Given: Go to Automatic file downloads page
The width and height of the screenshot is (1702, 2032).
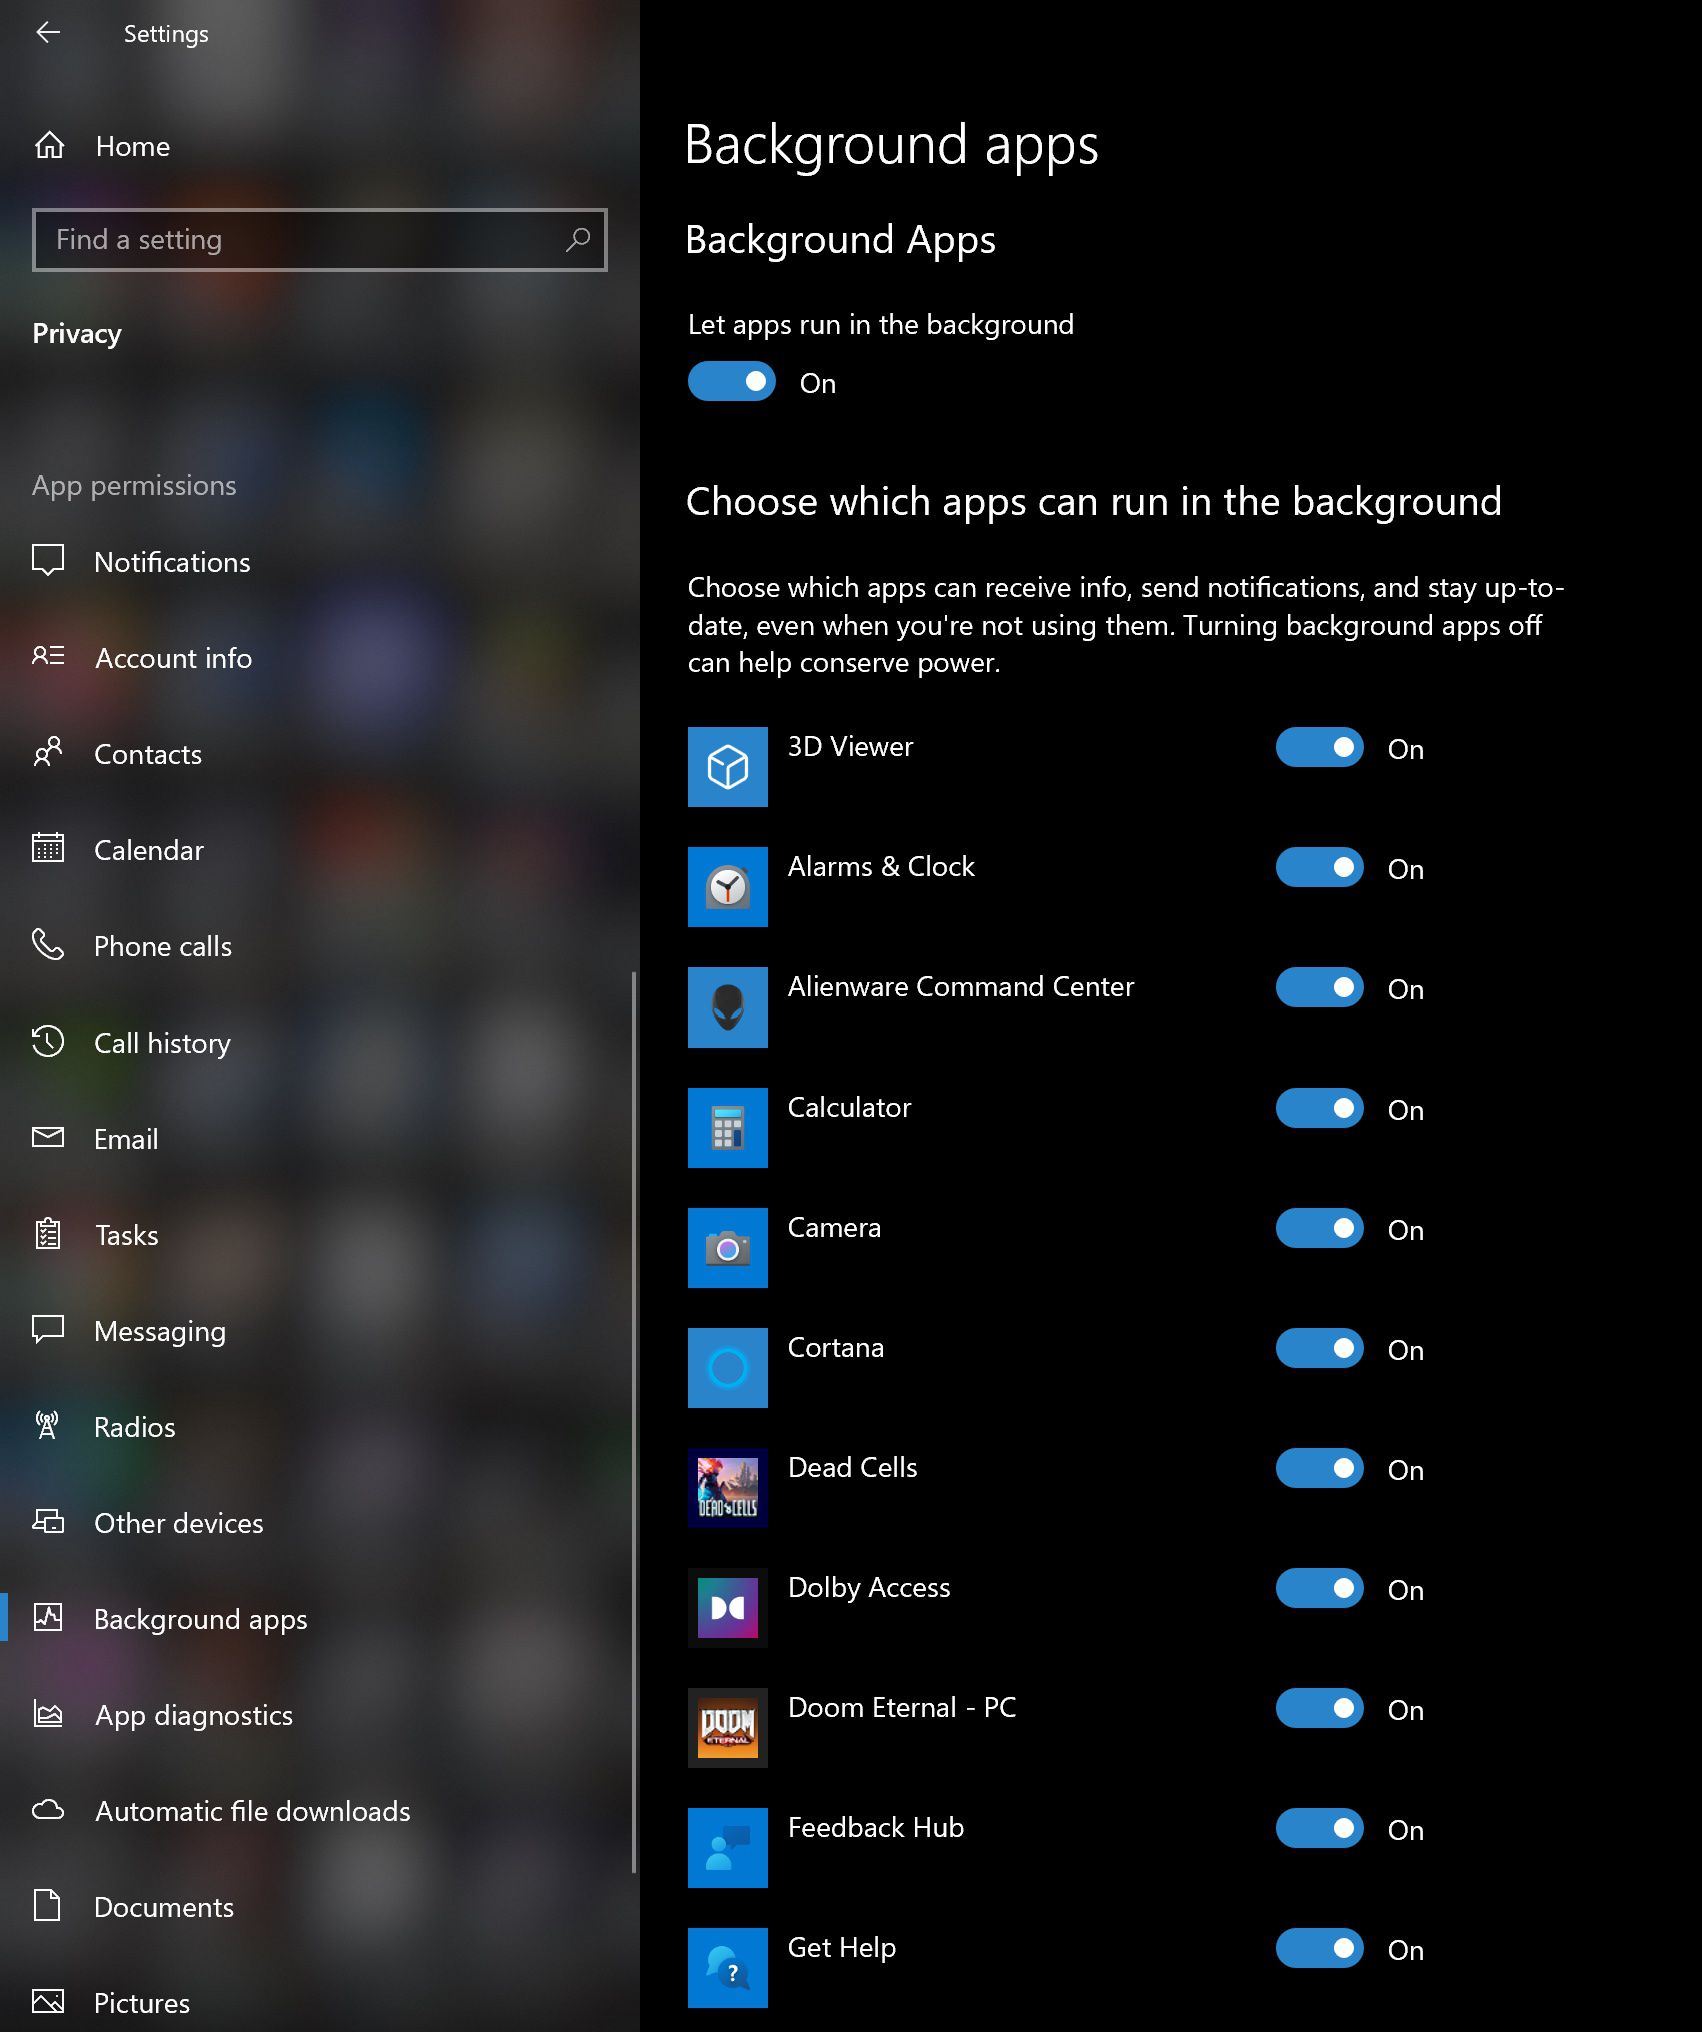Looking at the screenshot, I should [252, 1811].
